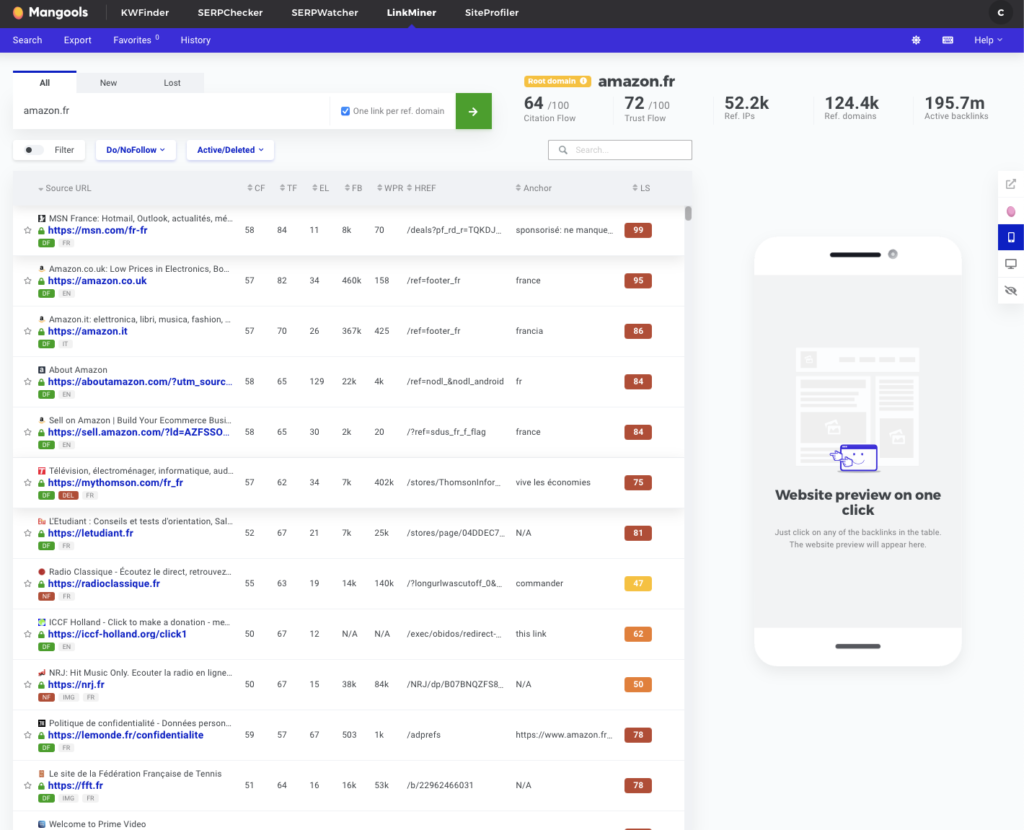Open the Export menu item

(x=78, y=40)
